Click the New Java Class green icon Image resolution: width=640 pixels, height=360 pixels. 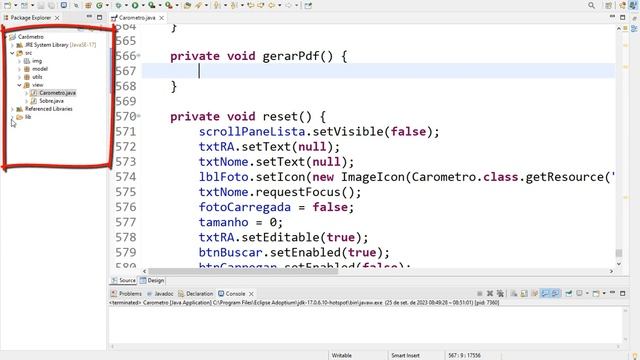(x=100, y=5)
